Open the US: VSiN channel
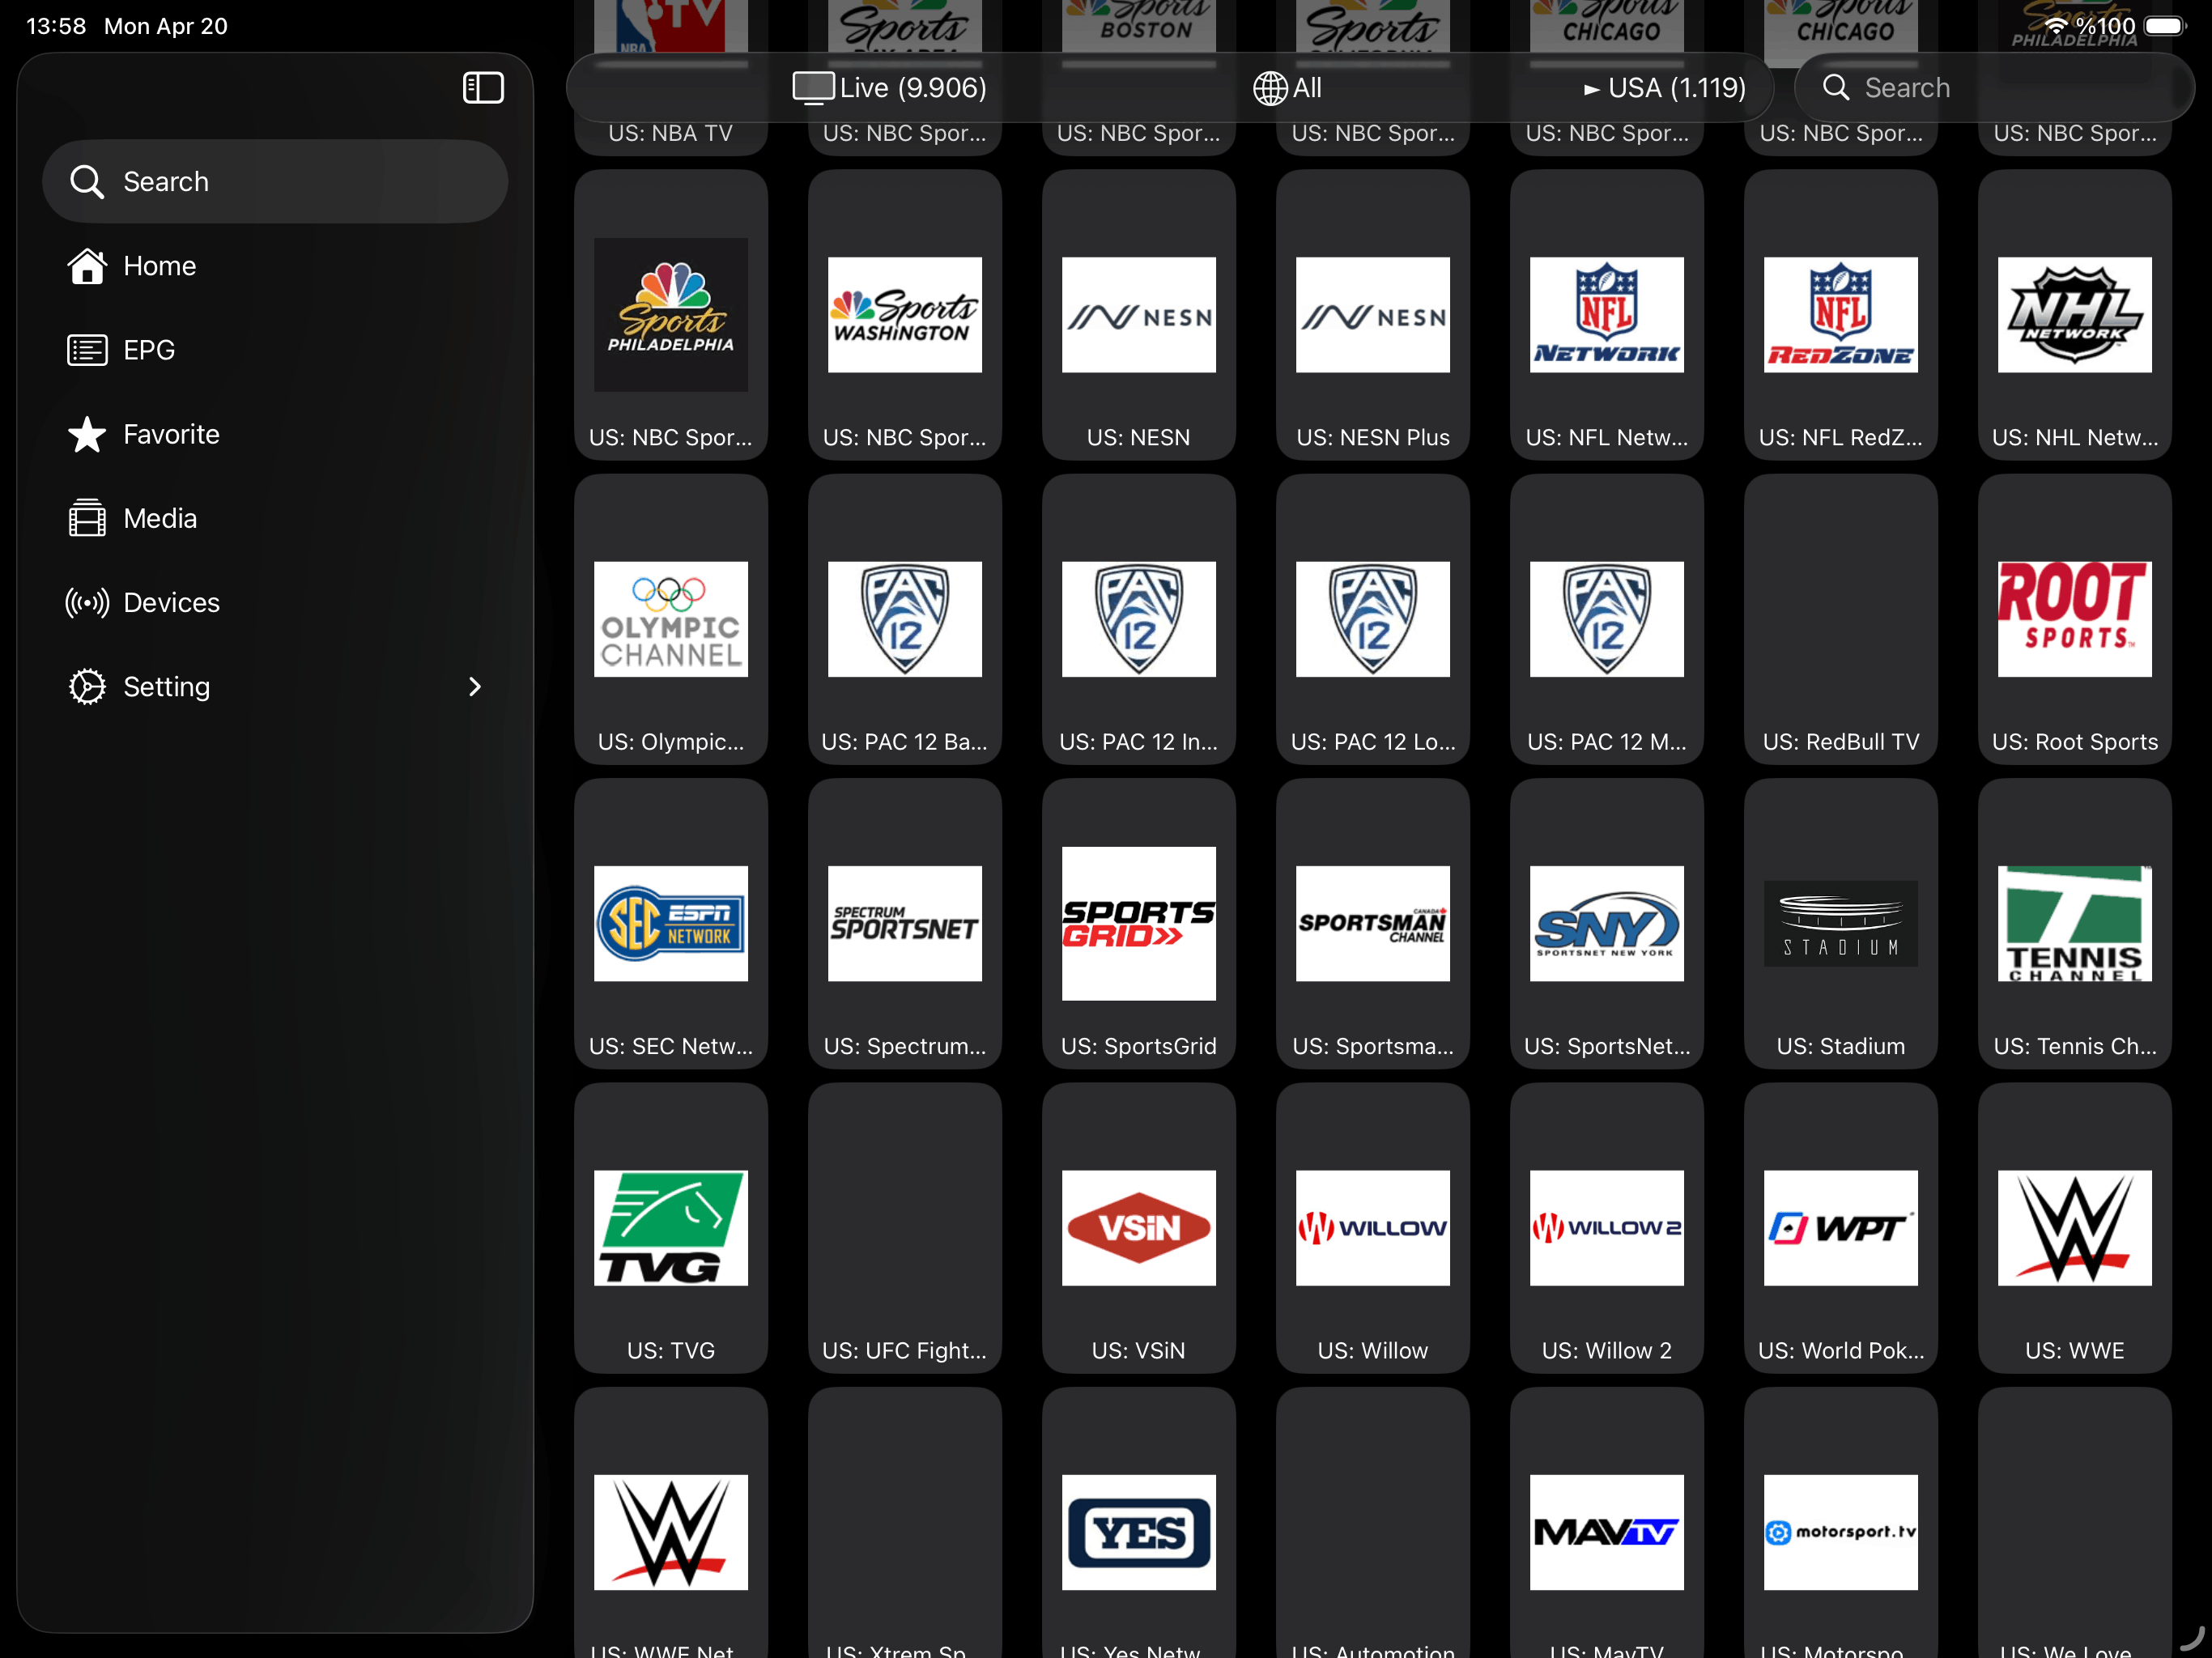The image size is (2212, 1658). pyautogui.click(x=1139, y=1228)
